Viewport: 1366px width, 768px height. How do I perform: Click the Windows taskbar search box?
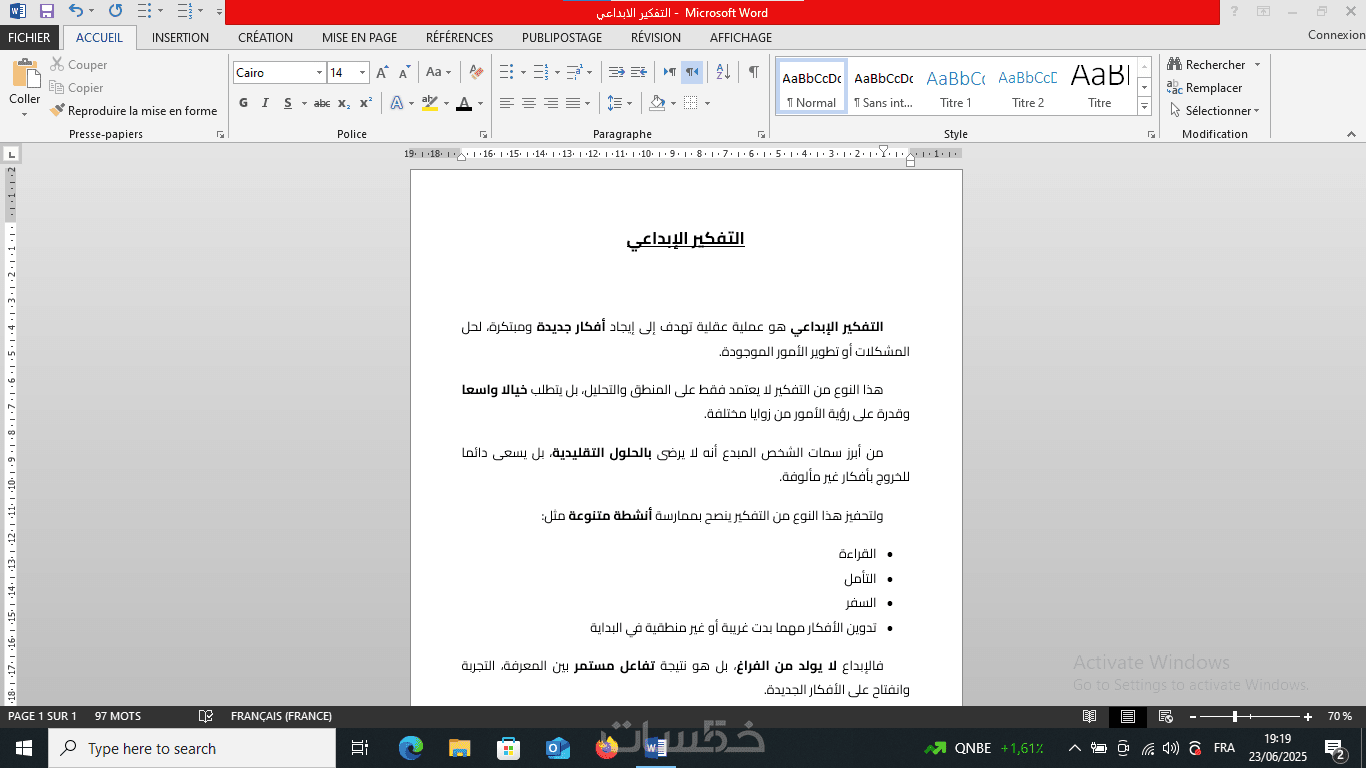pyautogui.click(x=192, y=748)
